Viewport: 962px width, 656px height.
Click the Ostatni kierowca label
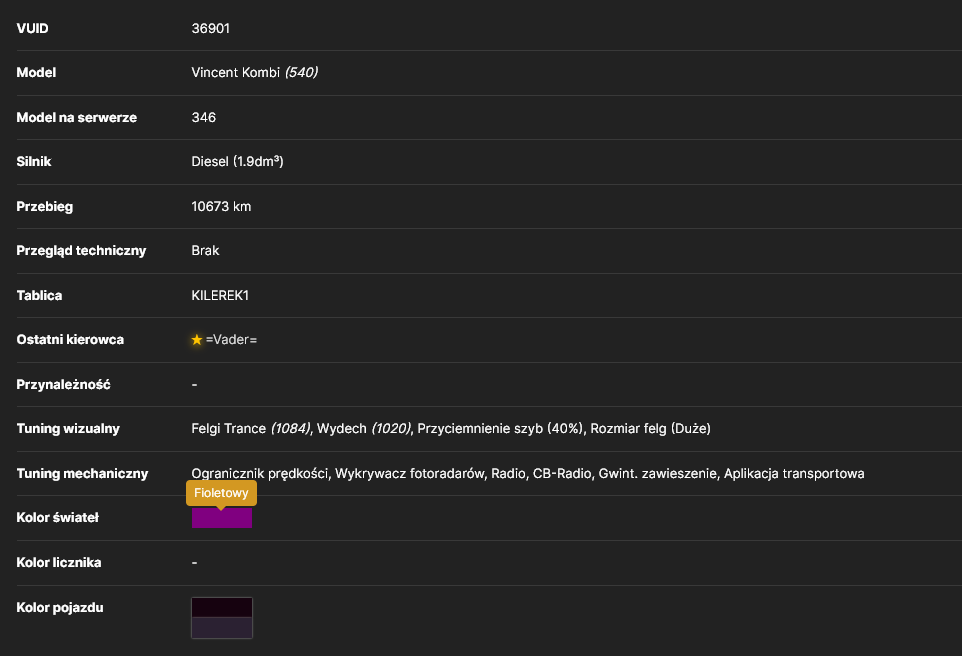click(70, 339)
